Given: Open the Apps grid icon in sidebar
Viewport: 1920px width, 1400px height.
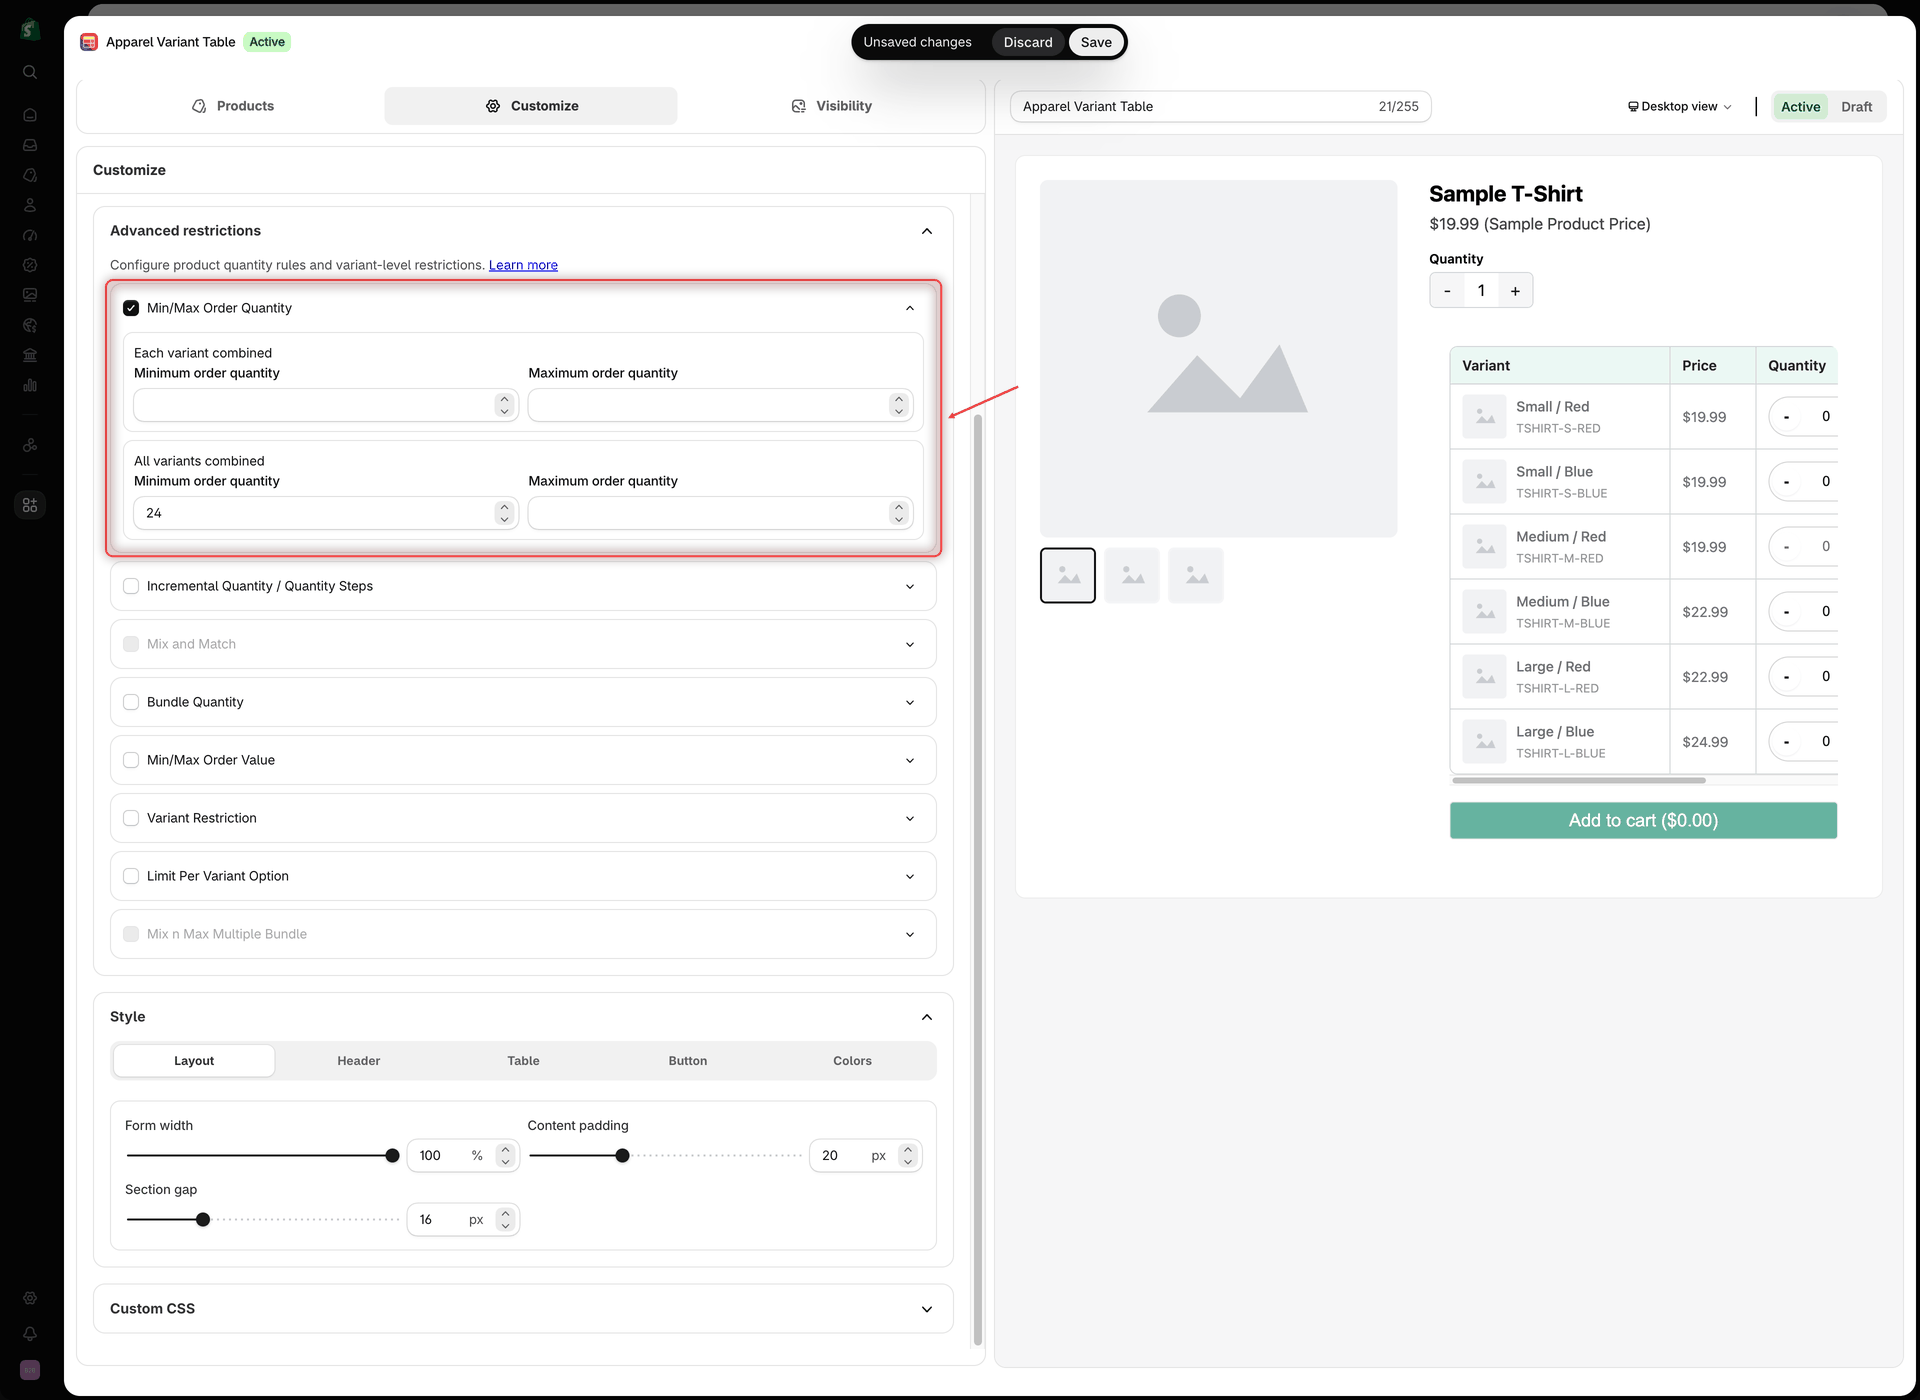Looking at the screenshot, I should point(30,505).
